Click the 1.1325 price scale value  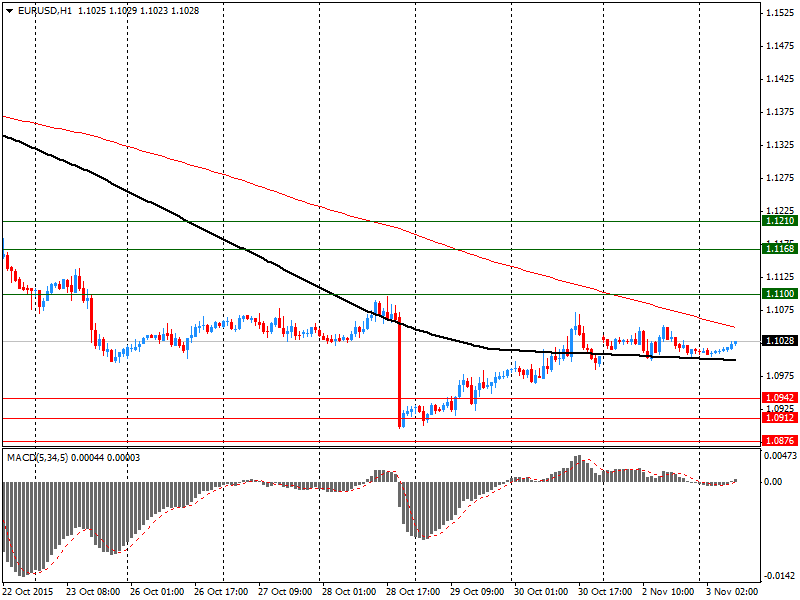point(781,145)
